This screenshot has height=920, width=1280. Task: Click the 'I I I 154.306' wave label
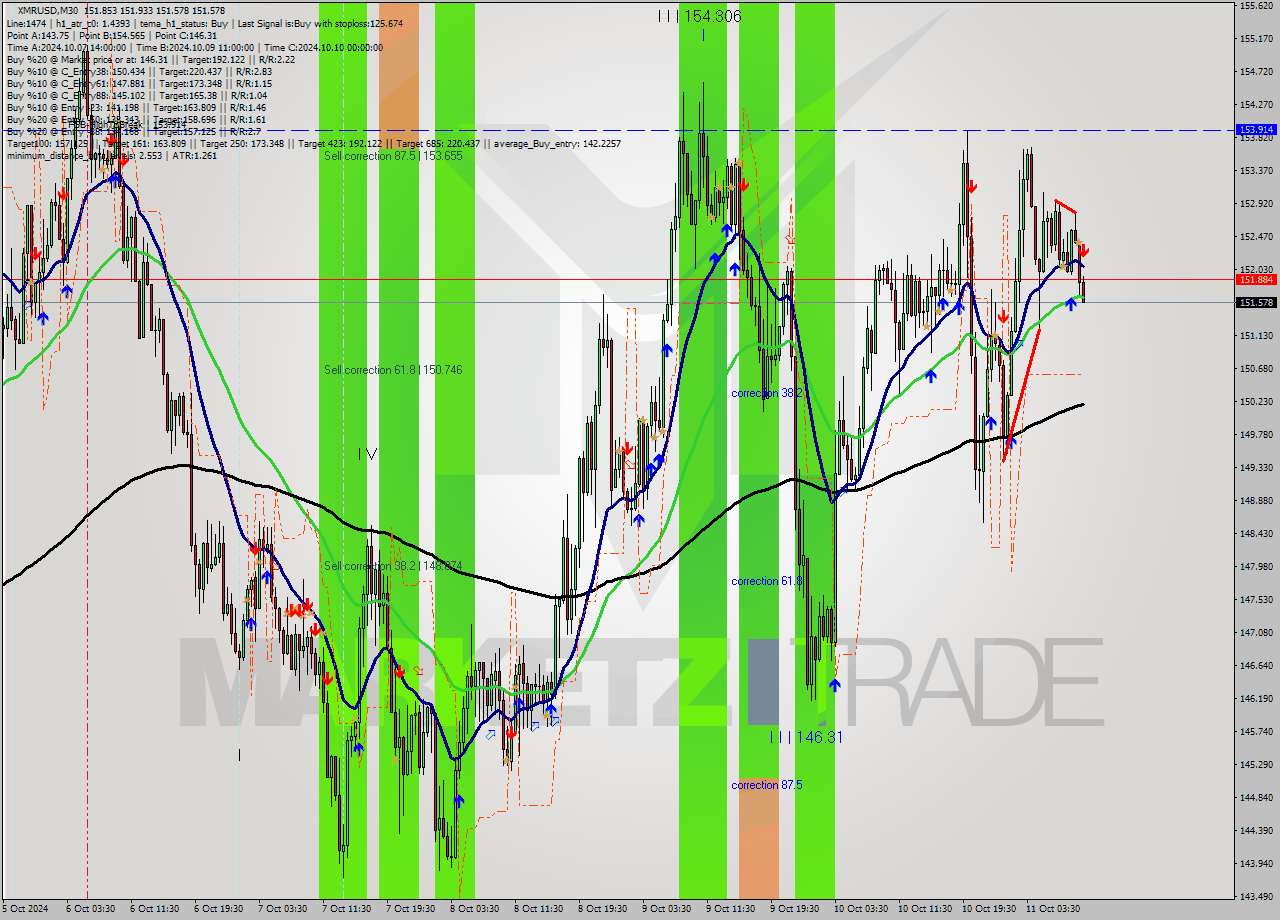pyautogui.click(x=700, y=16)
